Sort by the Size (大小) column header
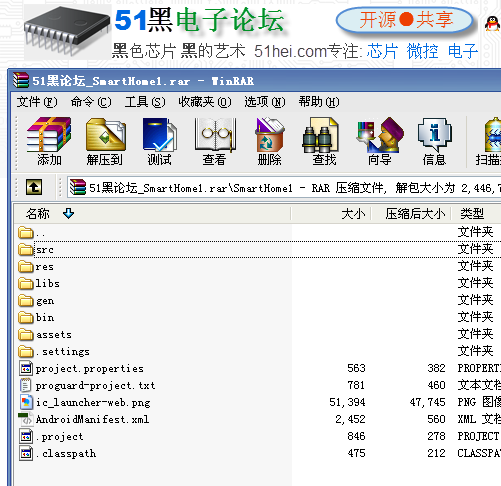Screen dimensions: 501x486 point(332,213)
